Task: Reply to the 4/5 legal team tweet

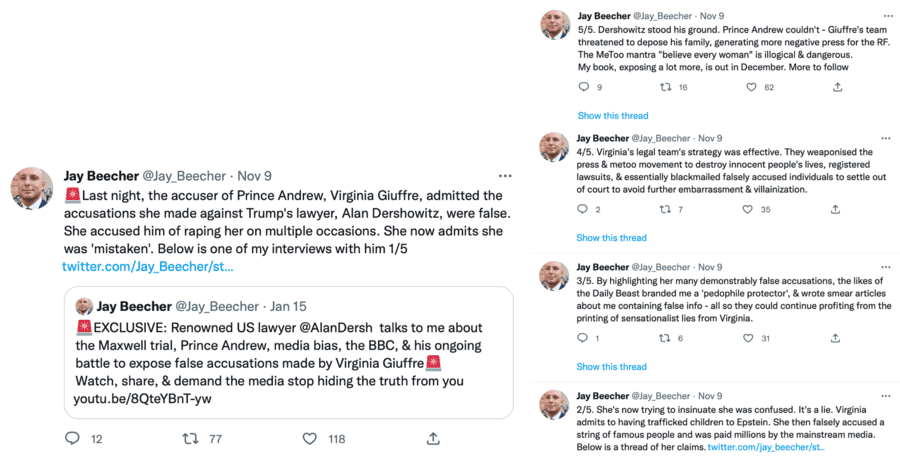Action: pyautogui.click(x=584, y=209)
